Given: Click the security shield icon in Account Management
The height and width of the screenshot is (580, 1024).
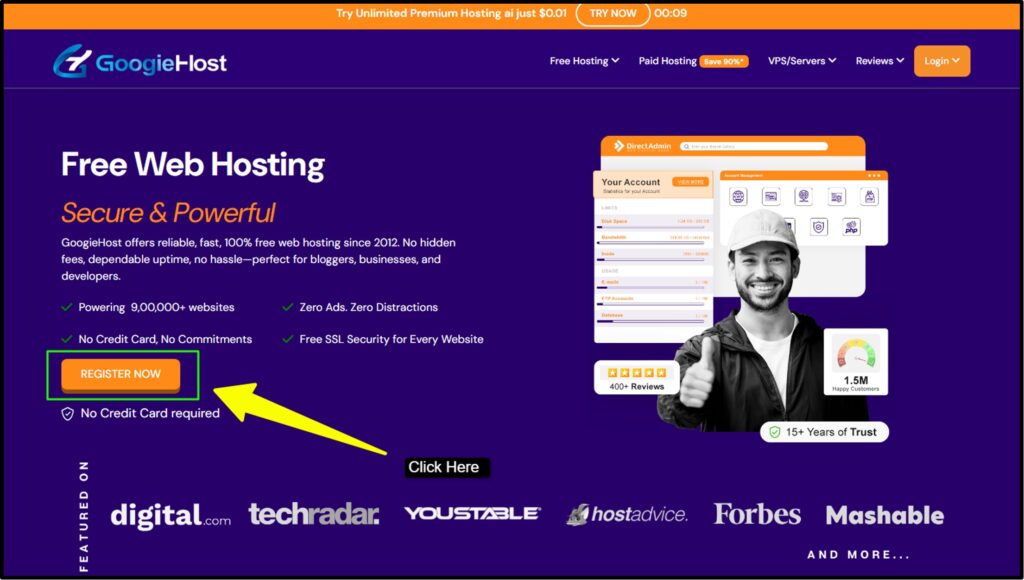Looking at the screenshot, I should click(818, 227).
